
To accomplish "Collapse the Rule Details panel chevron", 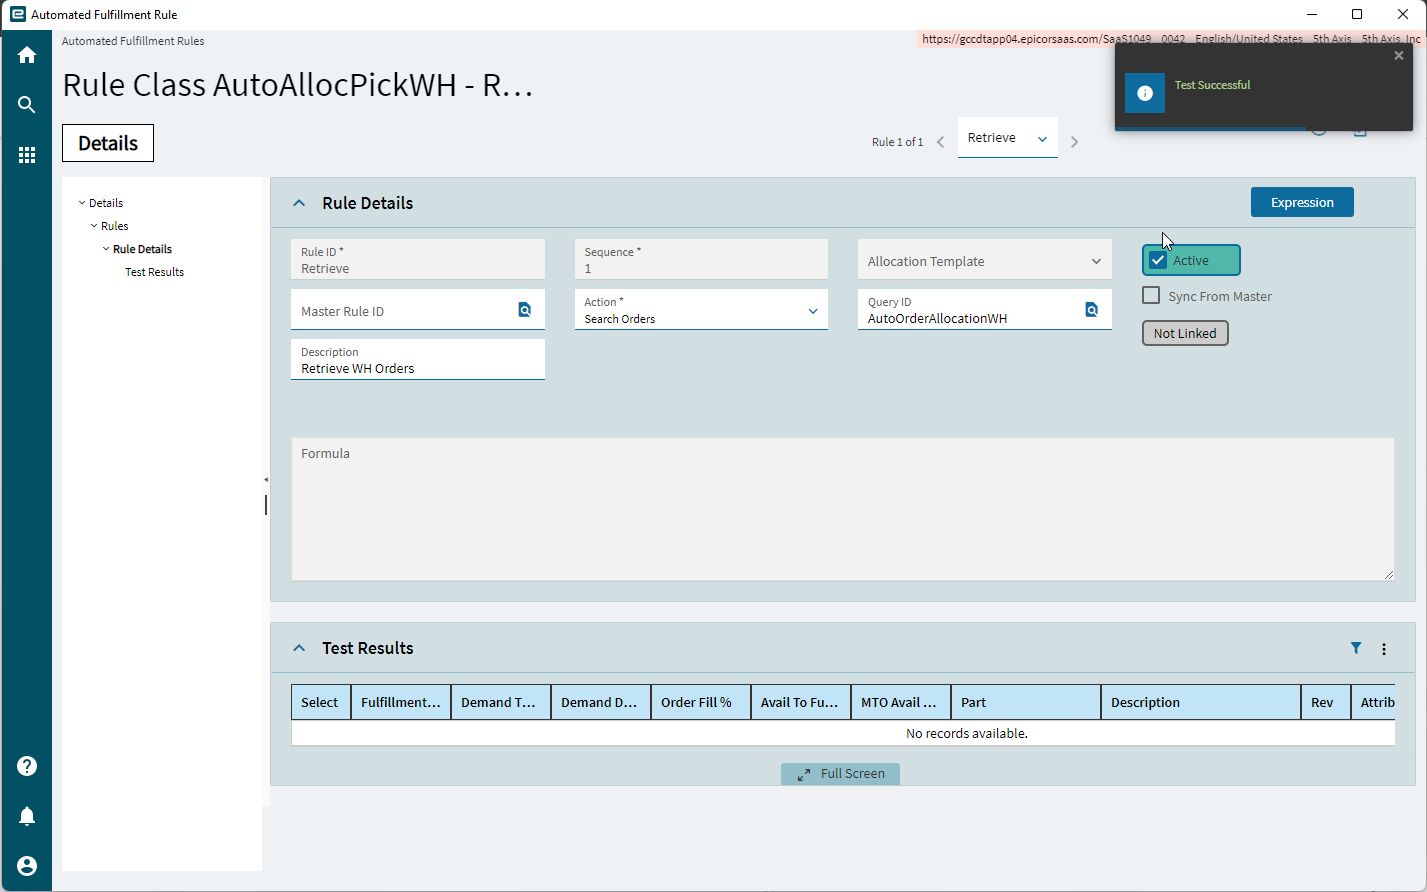I will [298, 203].
